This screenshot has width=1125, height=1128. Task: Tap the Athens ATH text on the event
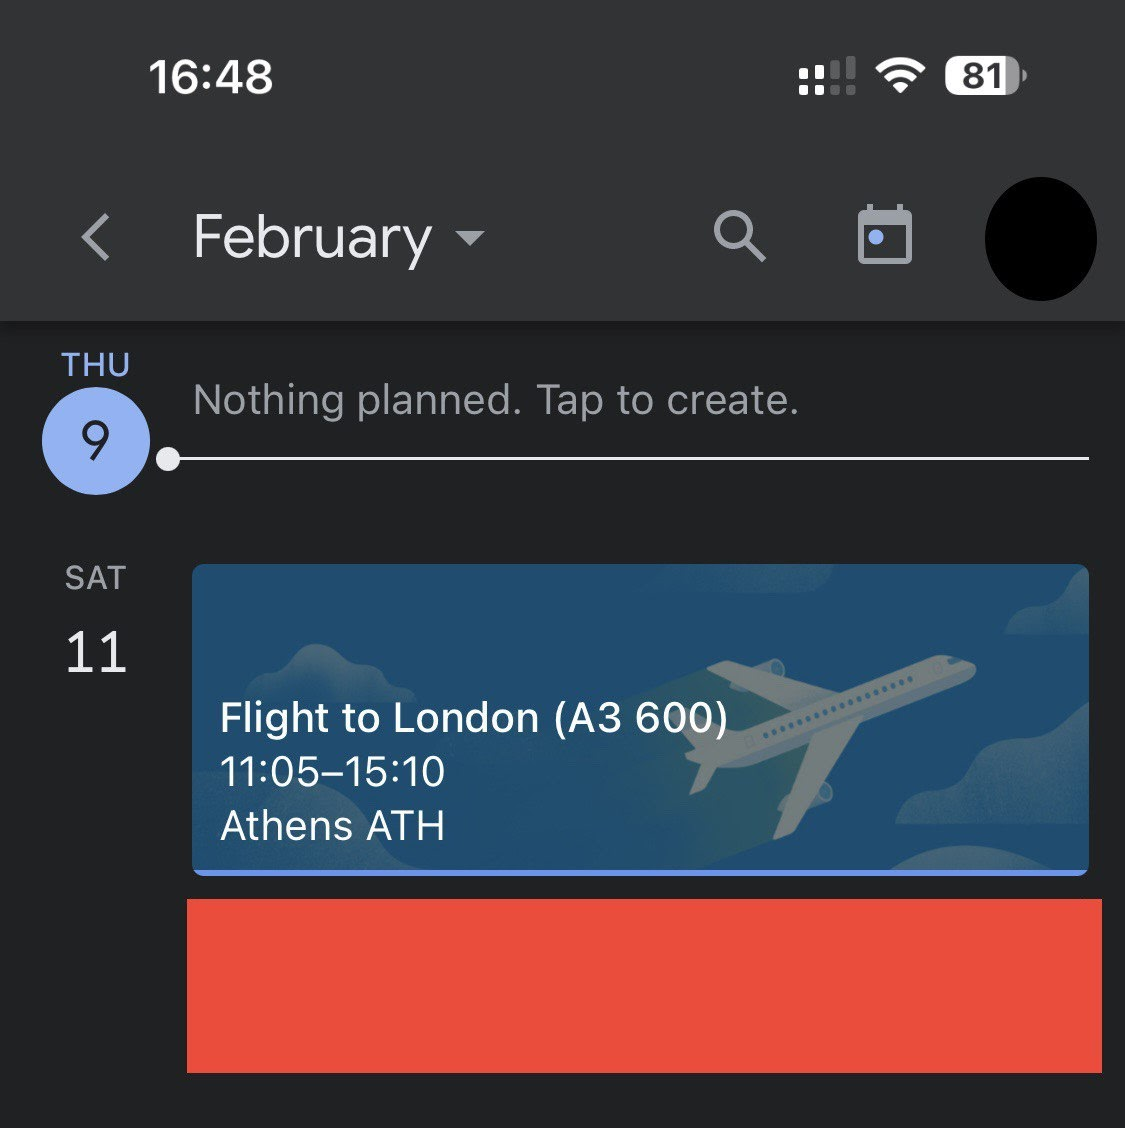(x=332, y=825)
